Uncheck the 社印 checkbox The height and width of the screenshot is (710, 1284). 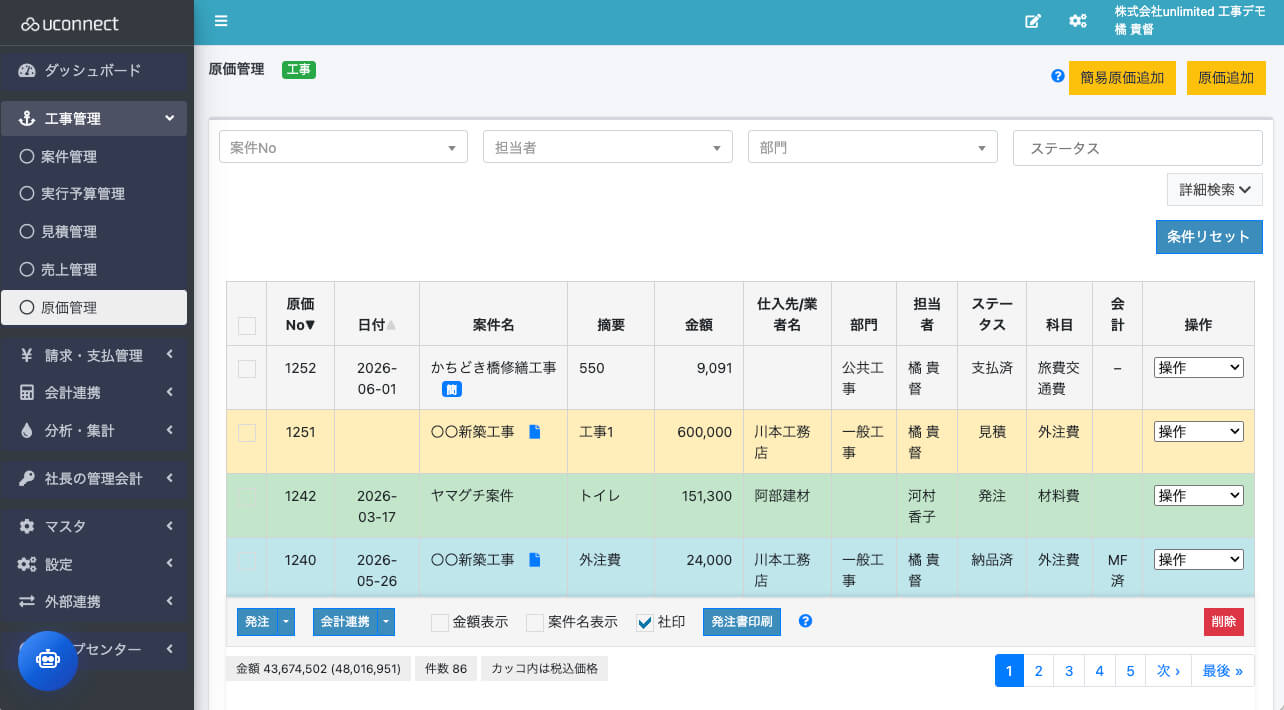tap(645, 623)
